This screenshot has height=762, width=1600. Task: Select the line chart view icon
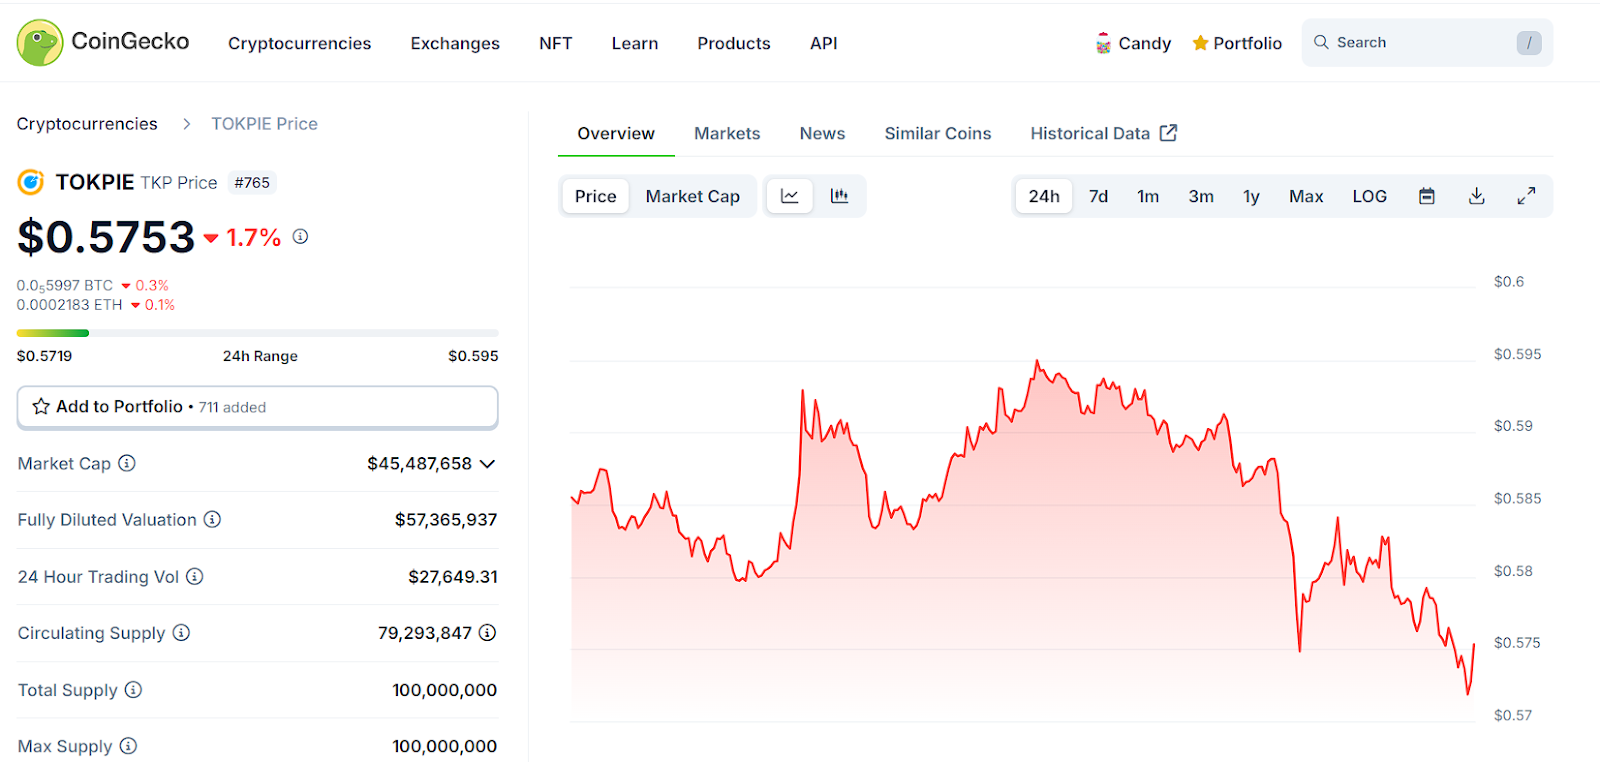789,196
